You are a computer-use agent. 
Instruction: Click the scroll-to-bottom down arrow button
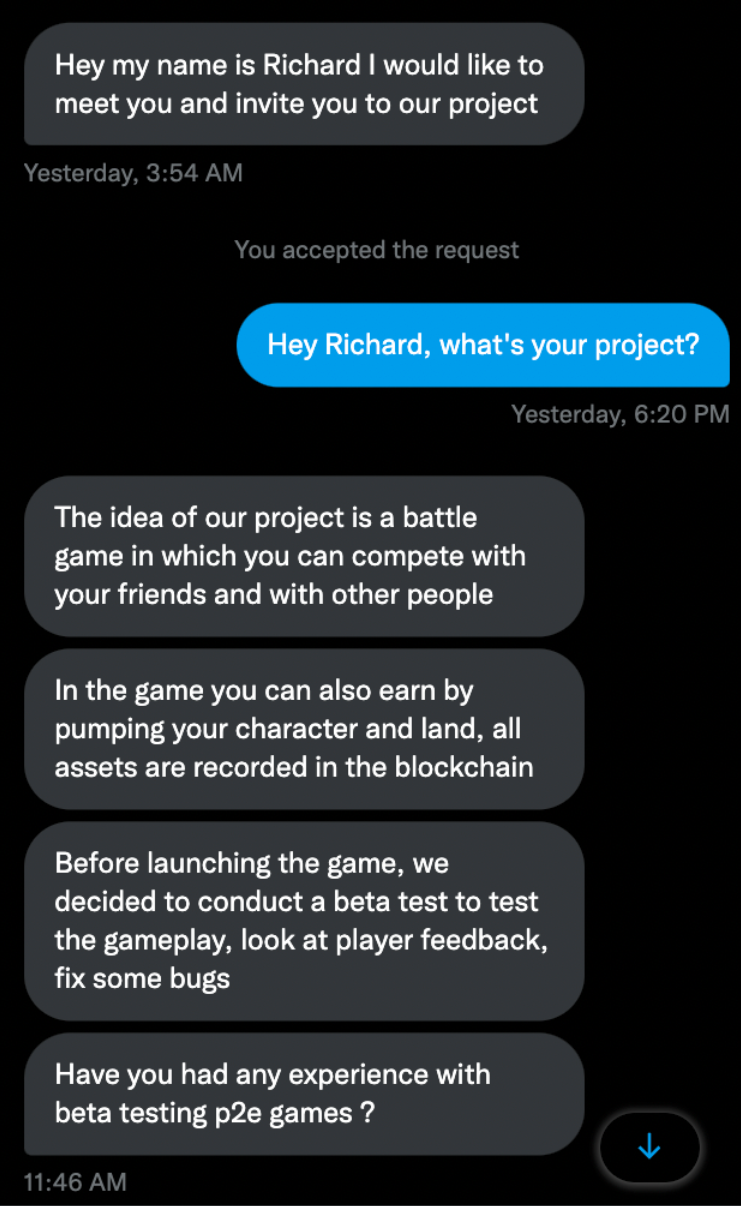pos(649,1146)
